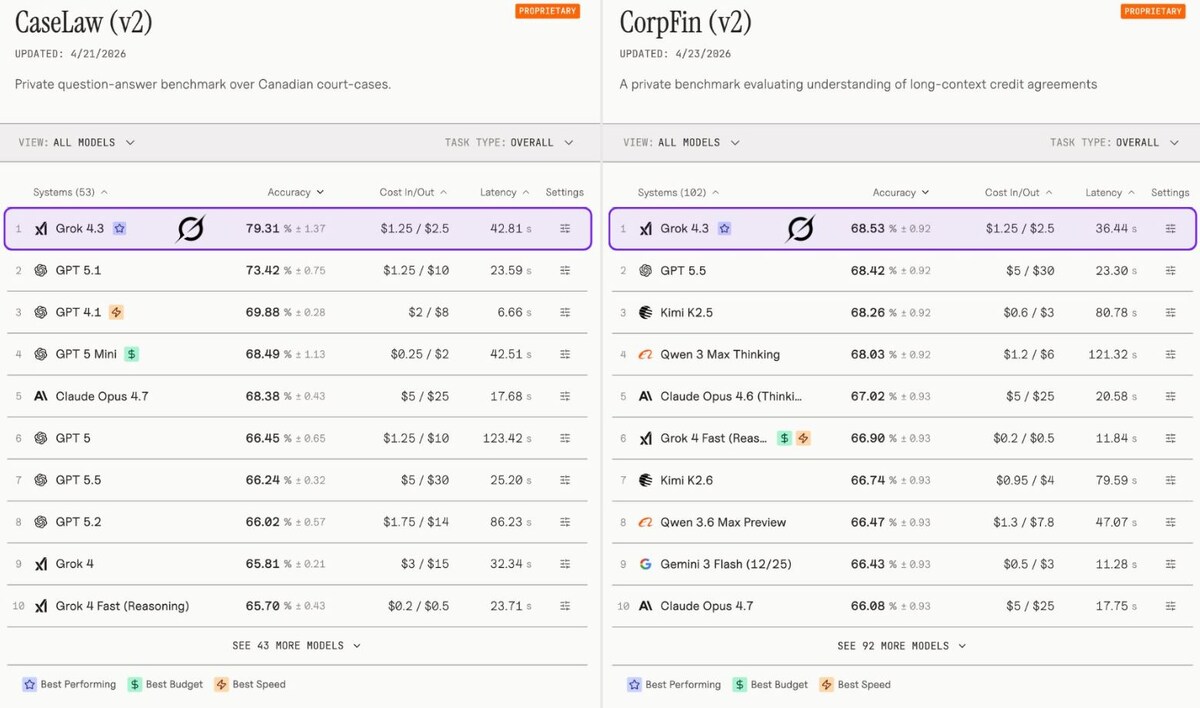Screen dimensions: 1200x708
Task: Click Best Performing legend under CorpFin
Action: (x=674, y=685)
